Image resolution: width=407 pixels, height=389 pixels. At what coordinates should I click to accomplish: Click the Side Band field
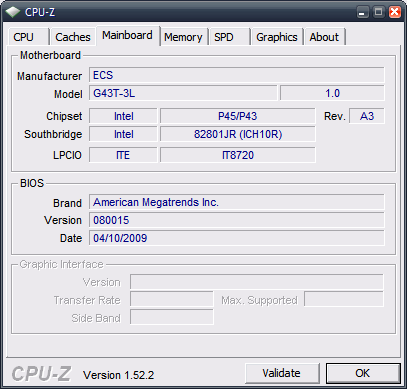click(172, 317)
